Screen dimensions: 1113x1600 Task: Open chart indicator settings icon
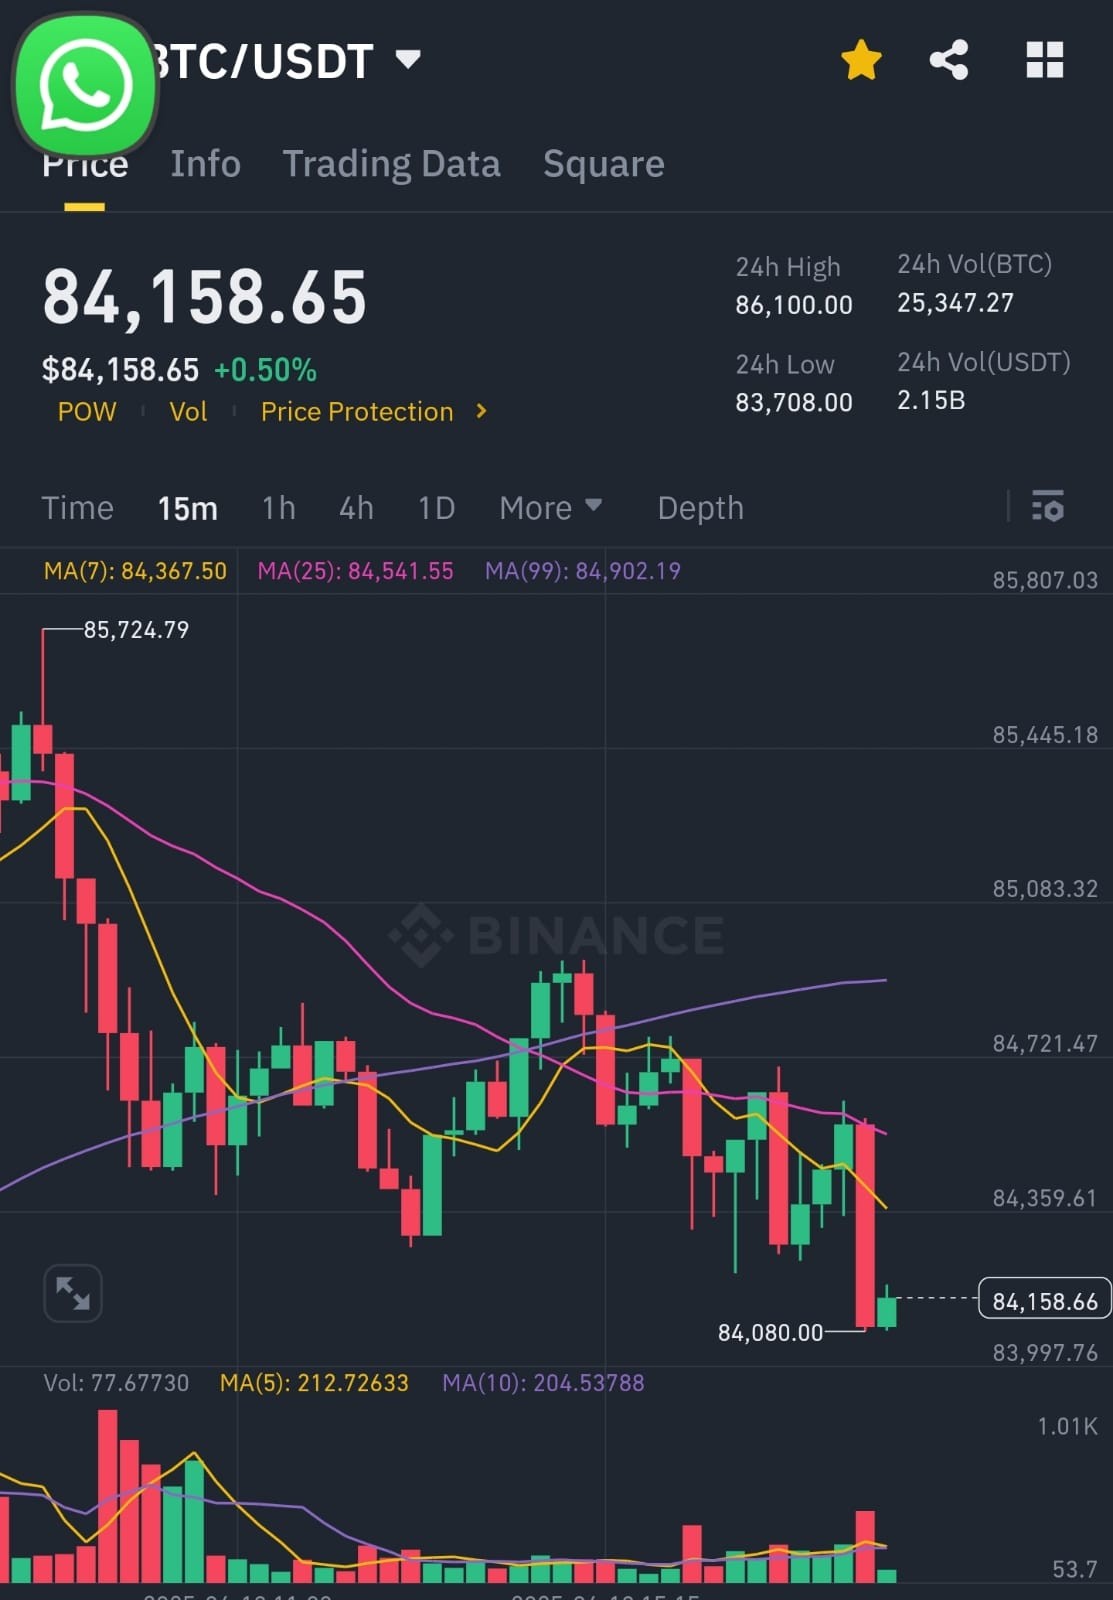point(1047,507)
